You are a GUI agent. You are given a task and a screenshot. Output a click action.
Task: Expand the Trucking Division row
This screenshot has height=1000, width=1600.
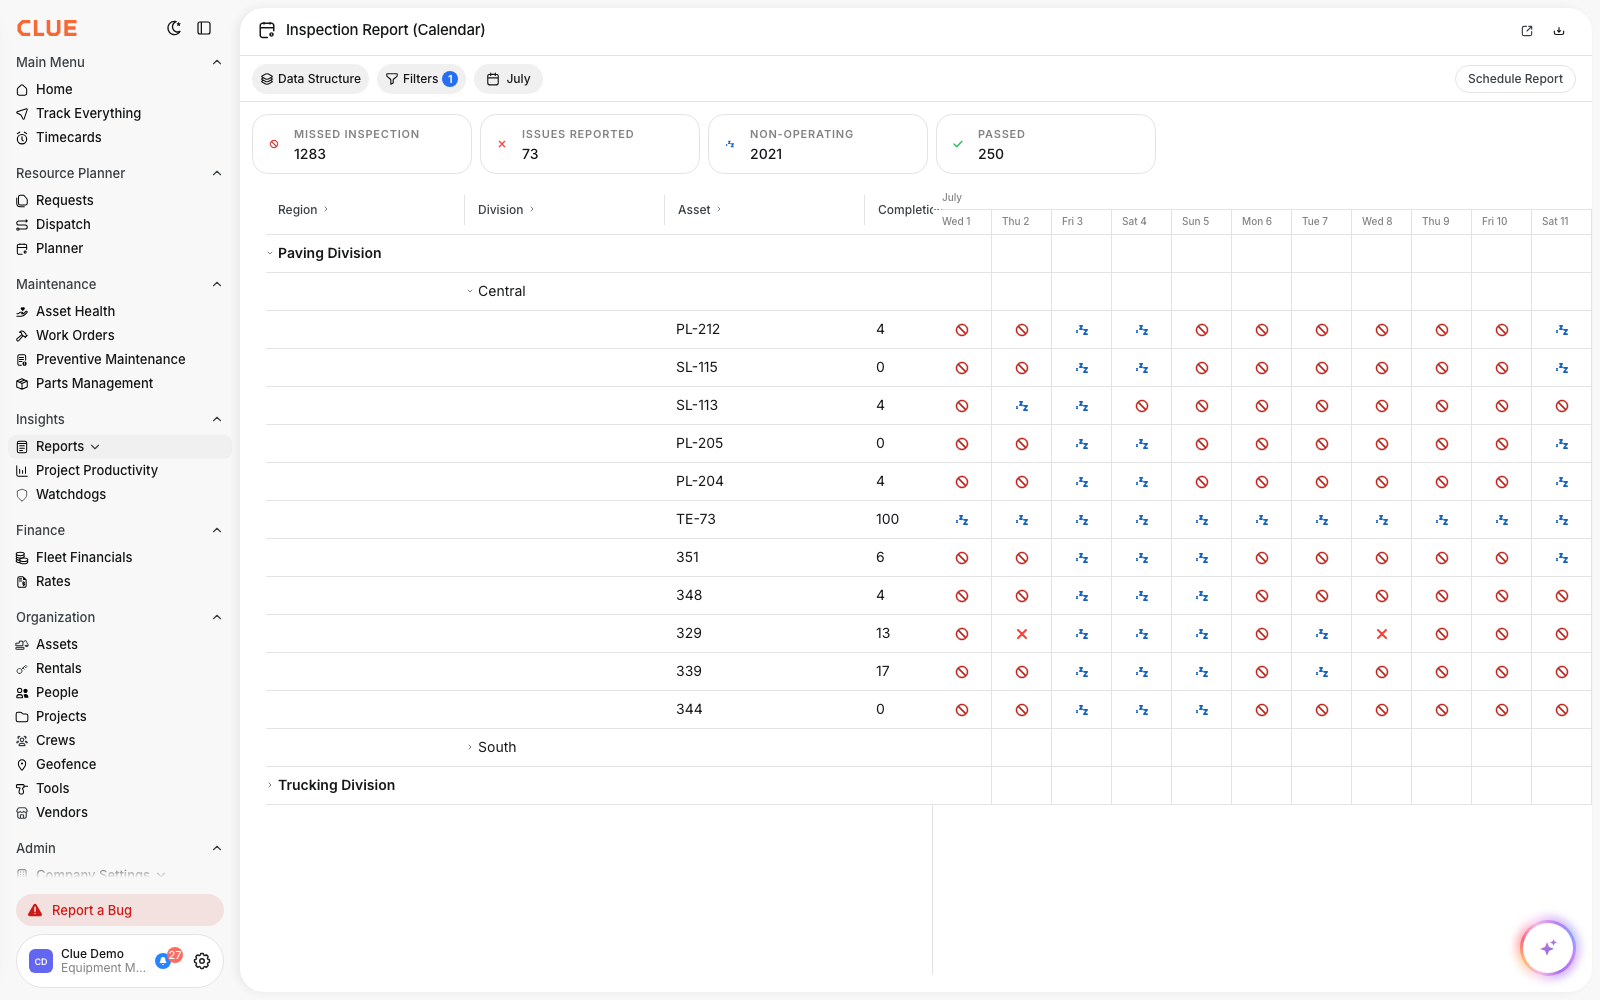coord(270,785)
